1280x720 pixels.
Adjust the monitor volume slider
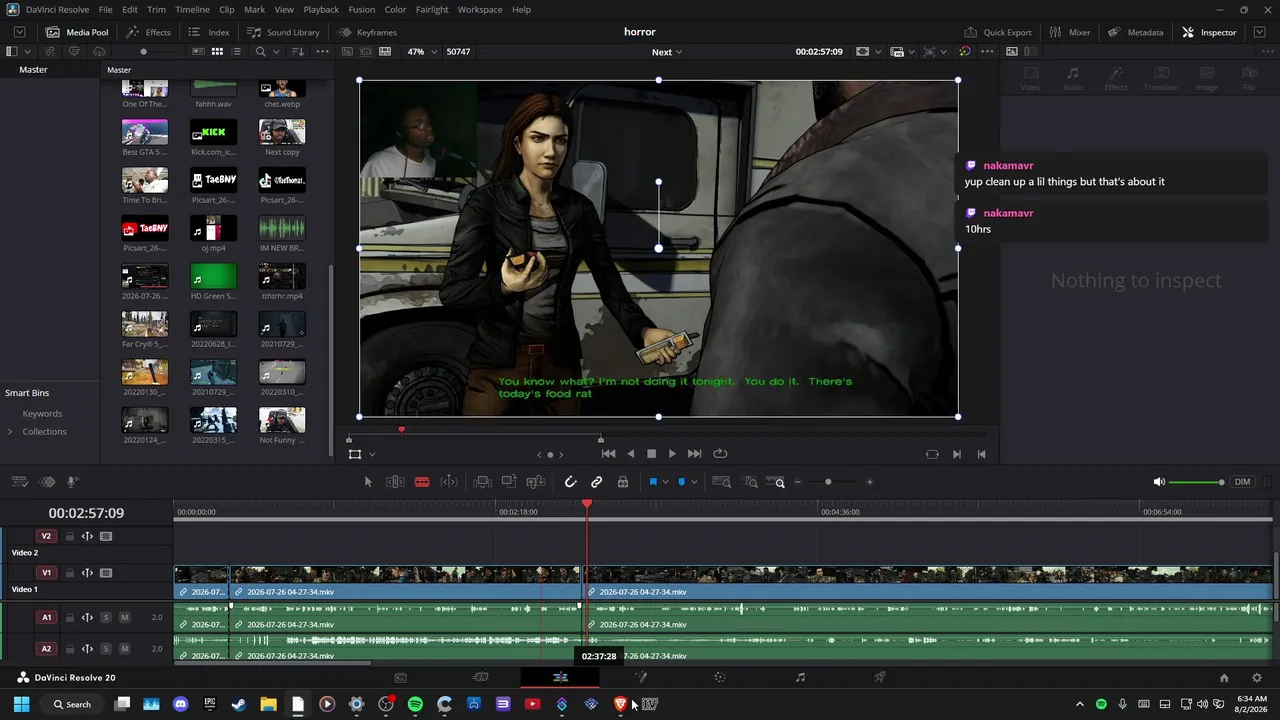[1197, 482]
